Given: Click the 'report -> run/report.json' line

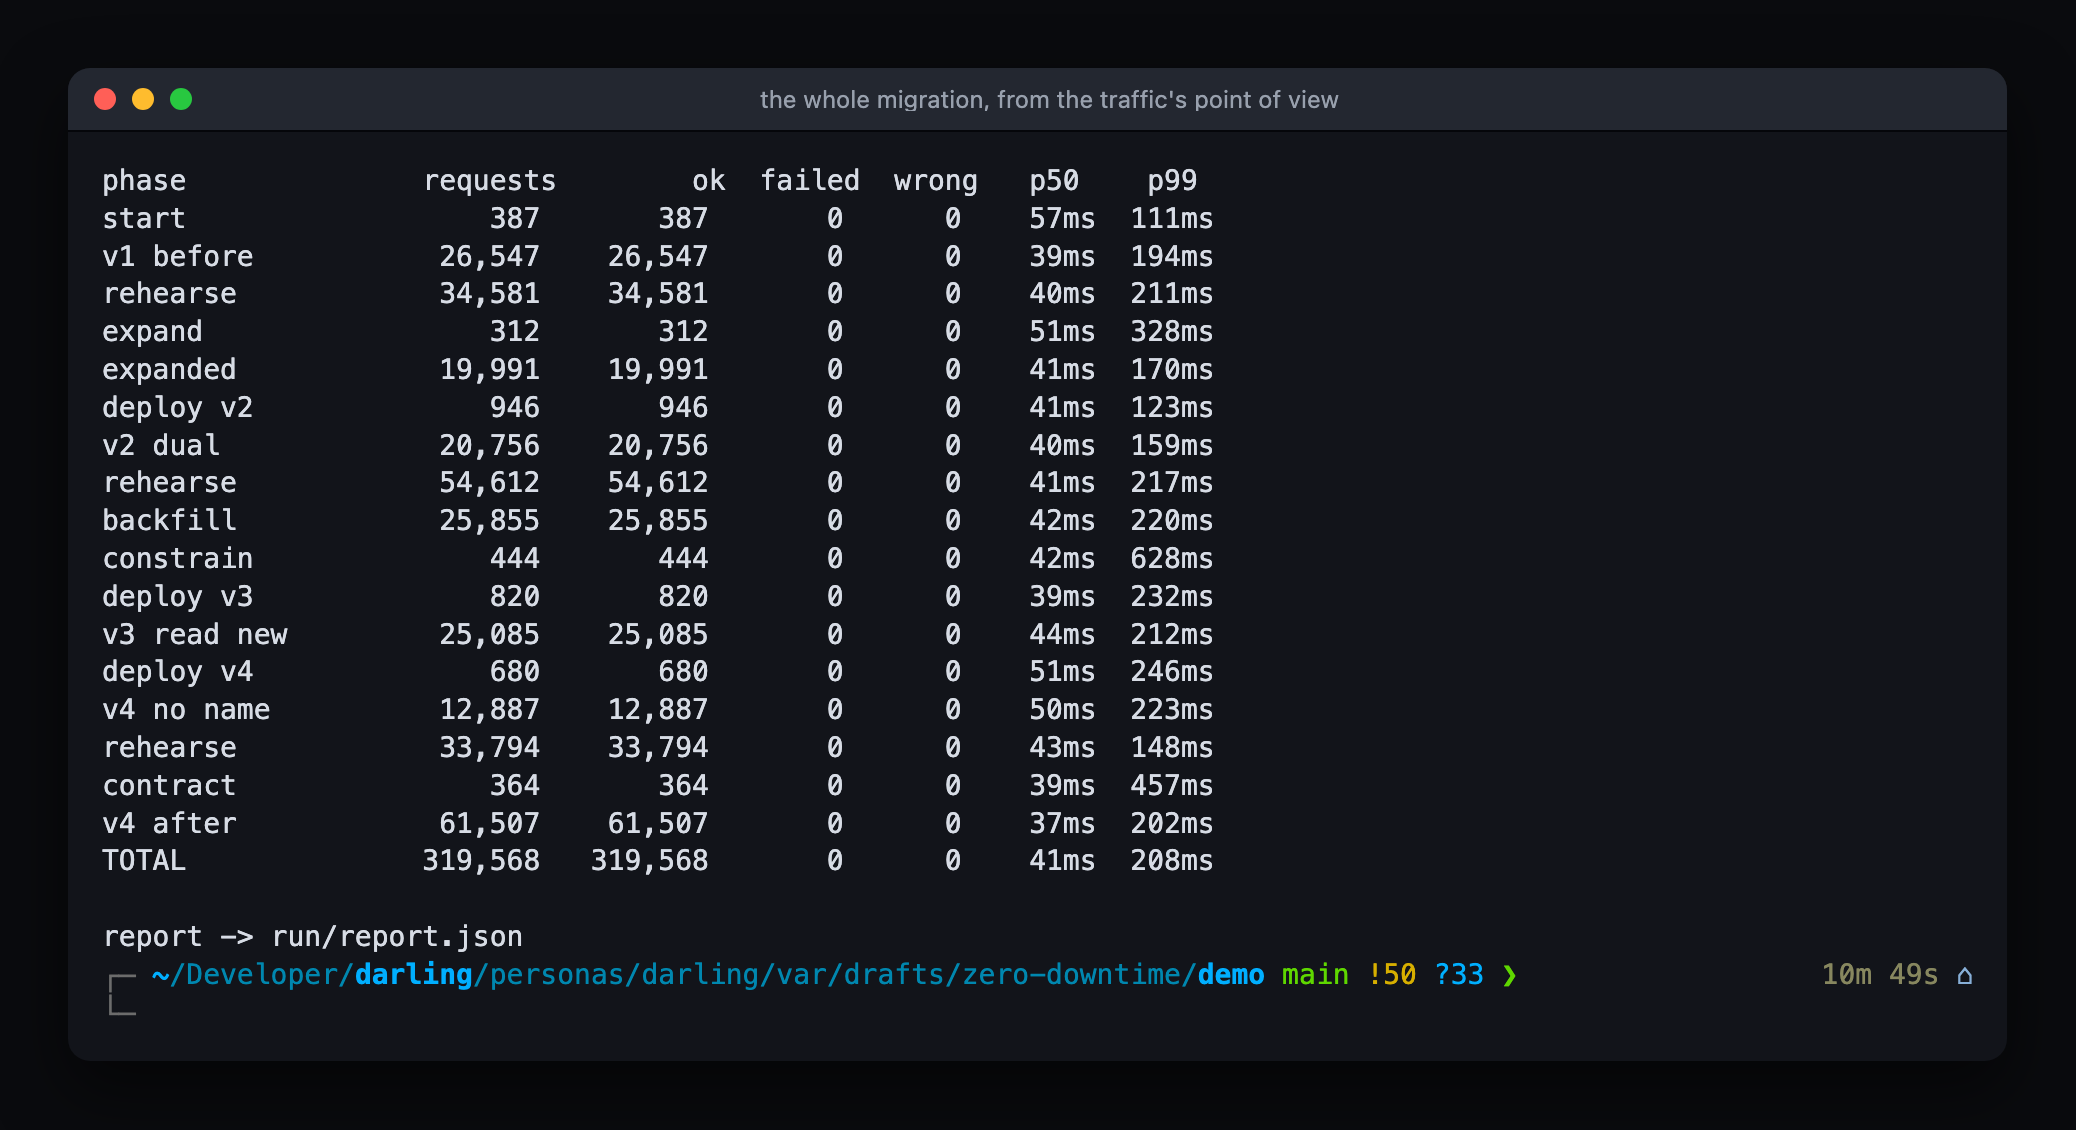Looking at the screenshot, I should coord(313,937).
